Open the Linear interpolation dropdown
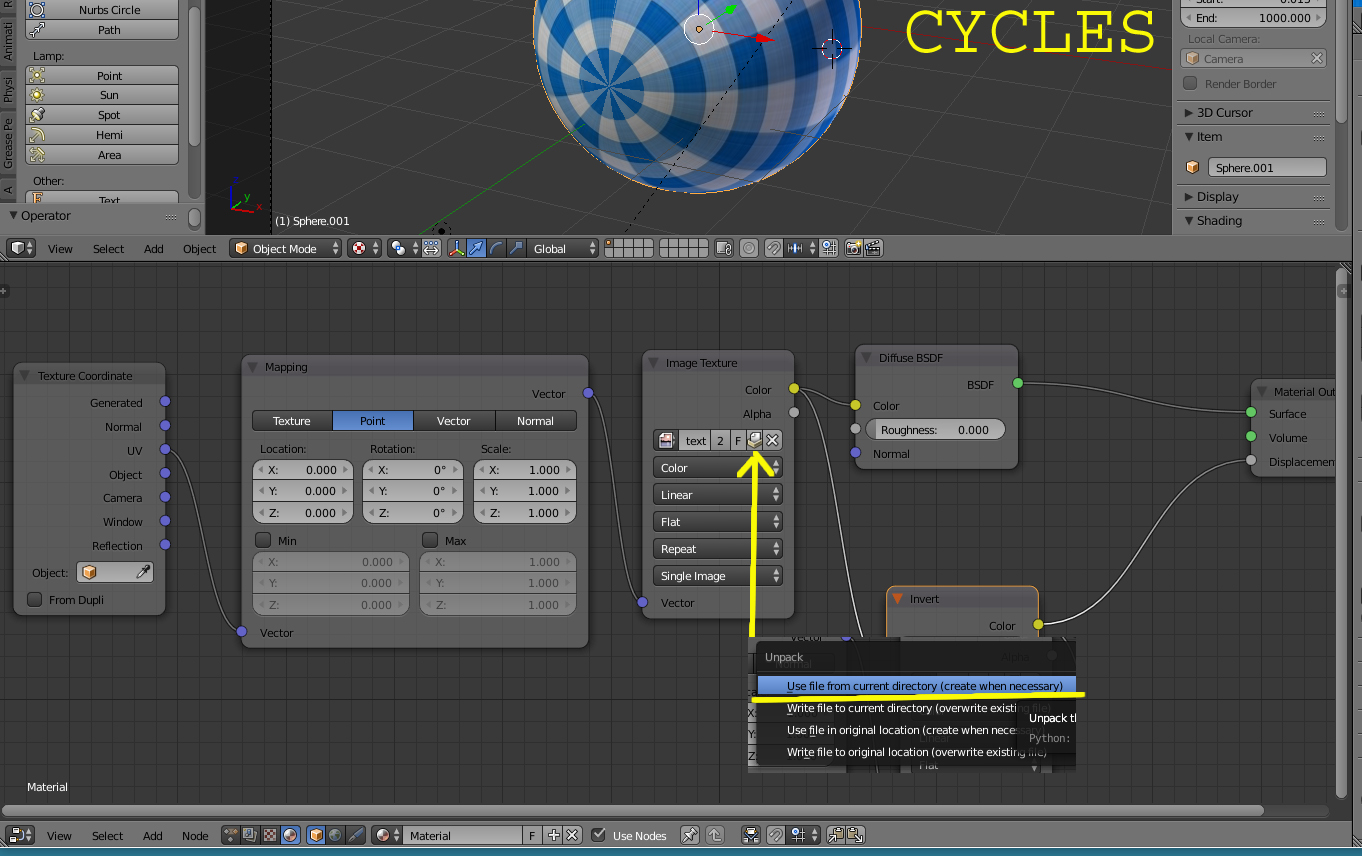Viewport: 1362px width, 856px height. point(718,494)
